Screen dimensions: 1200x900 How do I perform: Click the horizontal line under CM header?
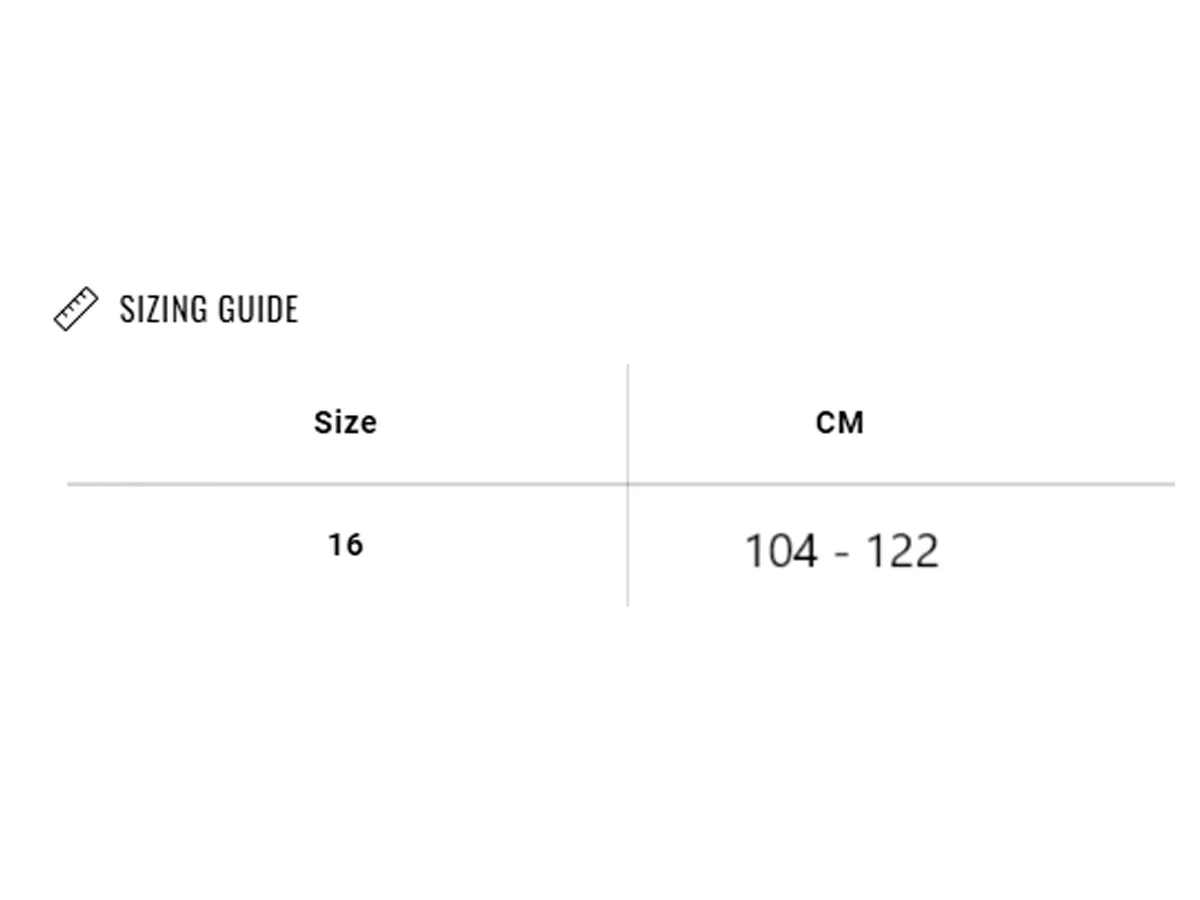[902, 484]
